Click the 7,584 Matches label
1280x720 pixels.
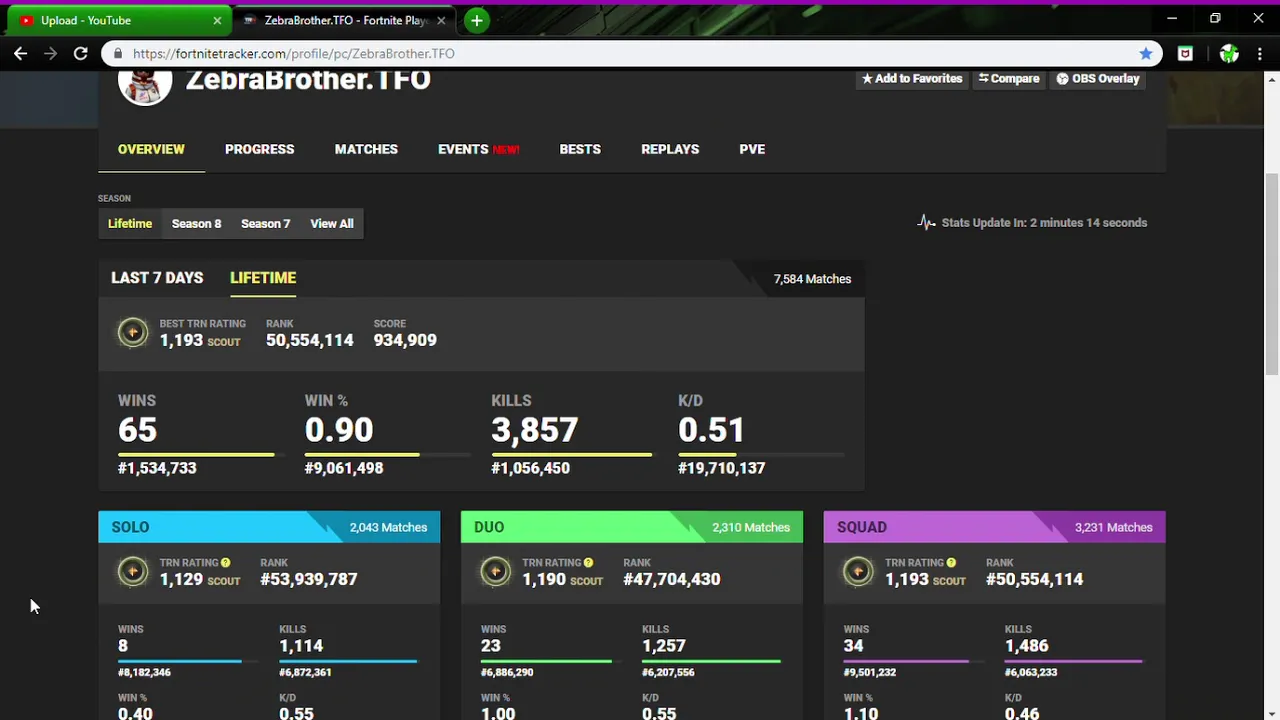(x=812, y=279)
